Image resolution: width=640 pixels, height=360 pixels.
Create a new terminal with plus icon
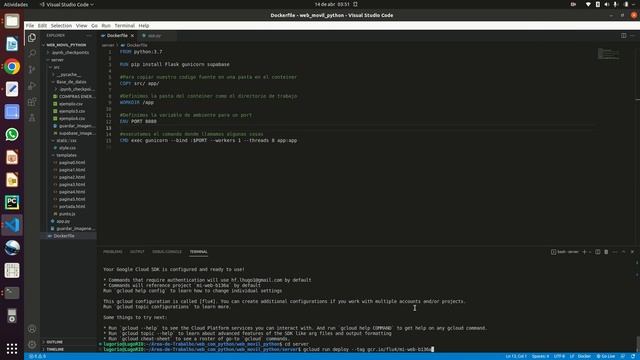click(584, 252)
